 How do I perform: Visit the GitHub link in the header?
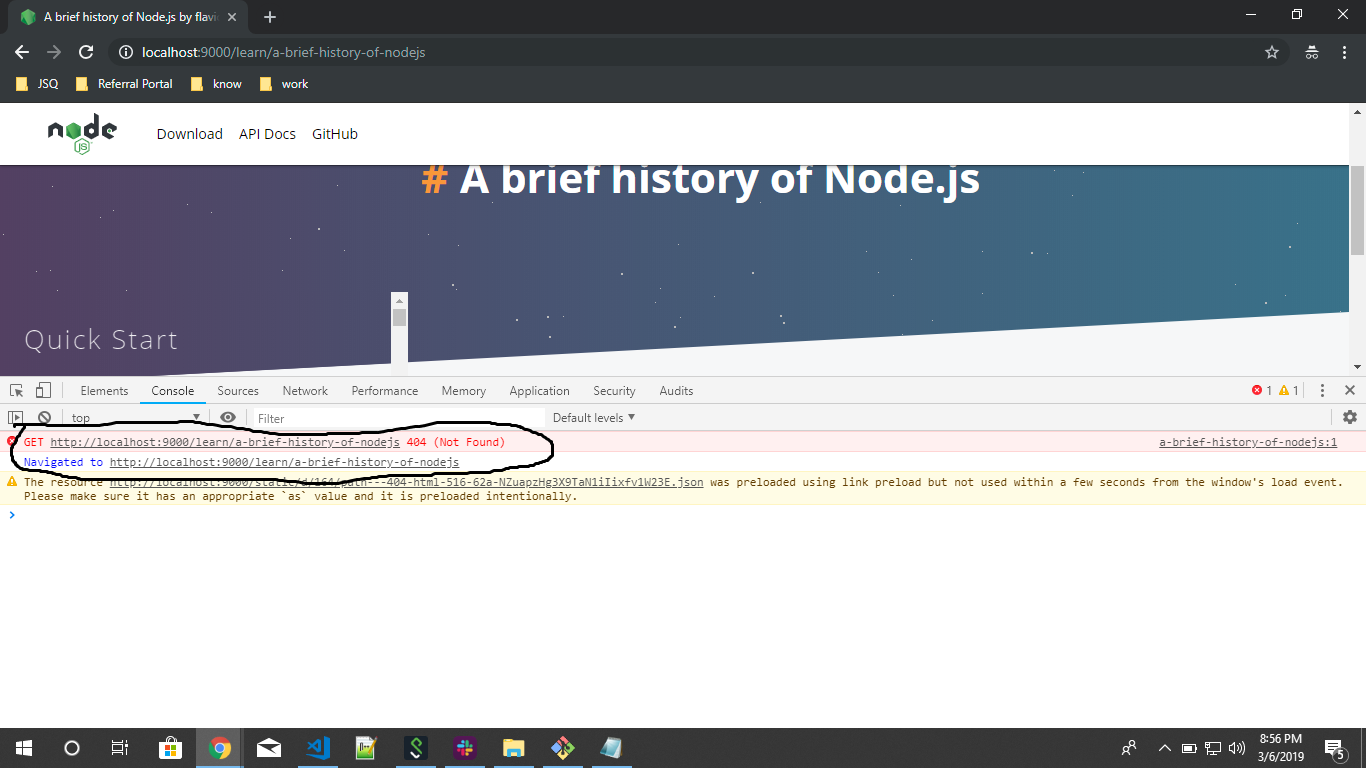point(335,134)
